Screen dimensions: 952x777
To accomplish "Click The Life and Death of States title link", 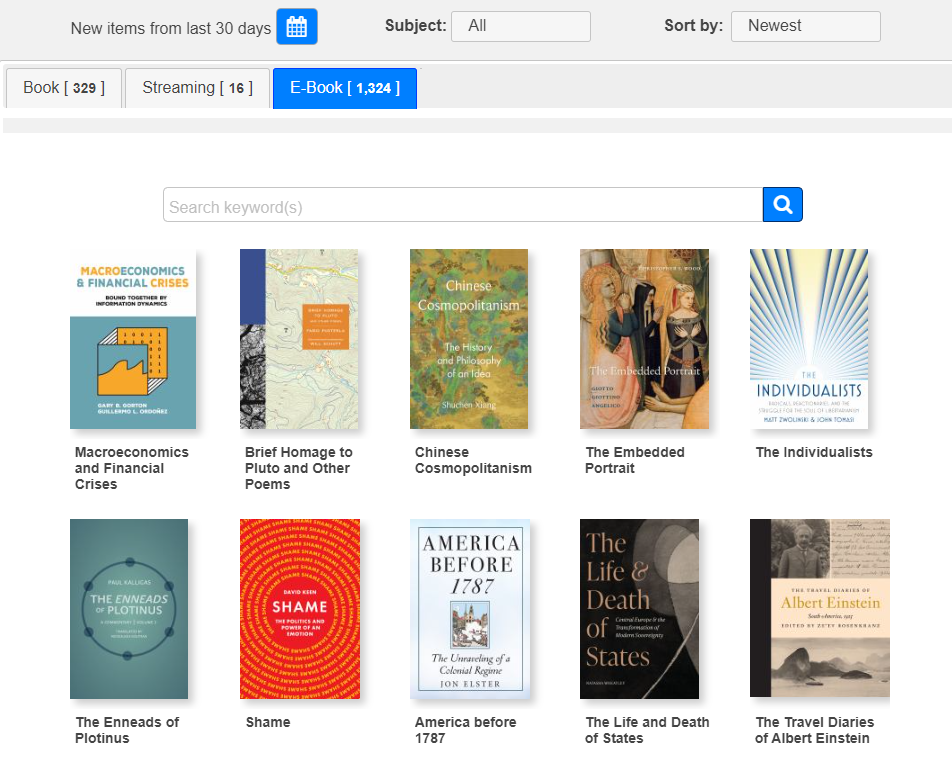I will tap(647, 730).
